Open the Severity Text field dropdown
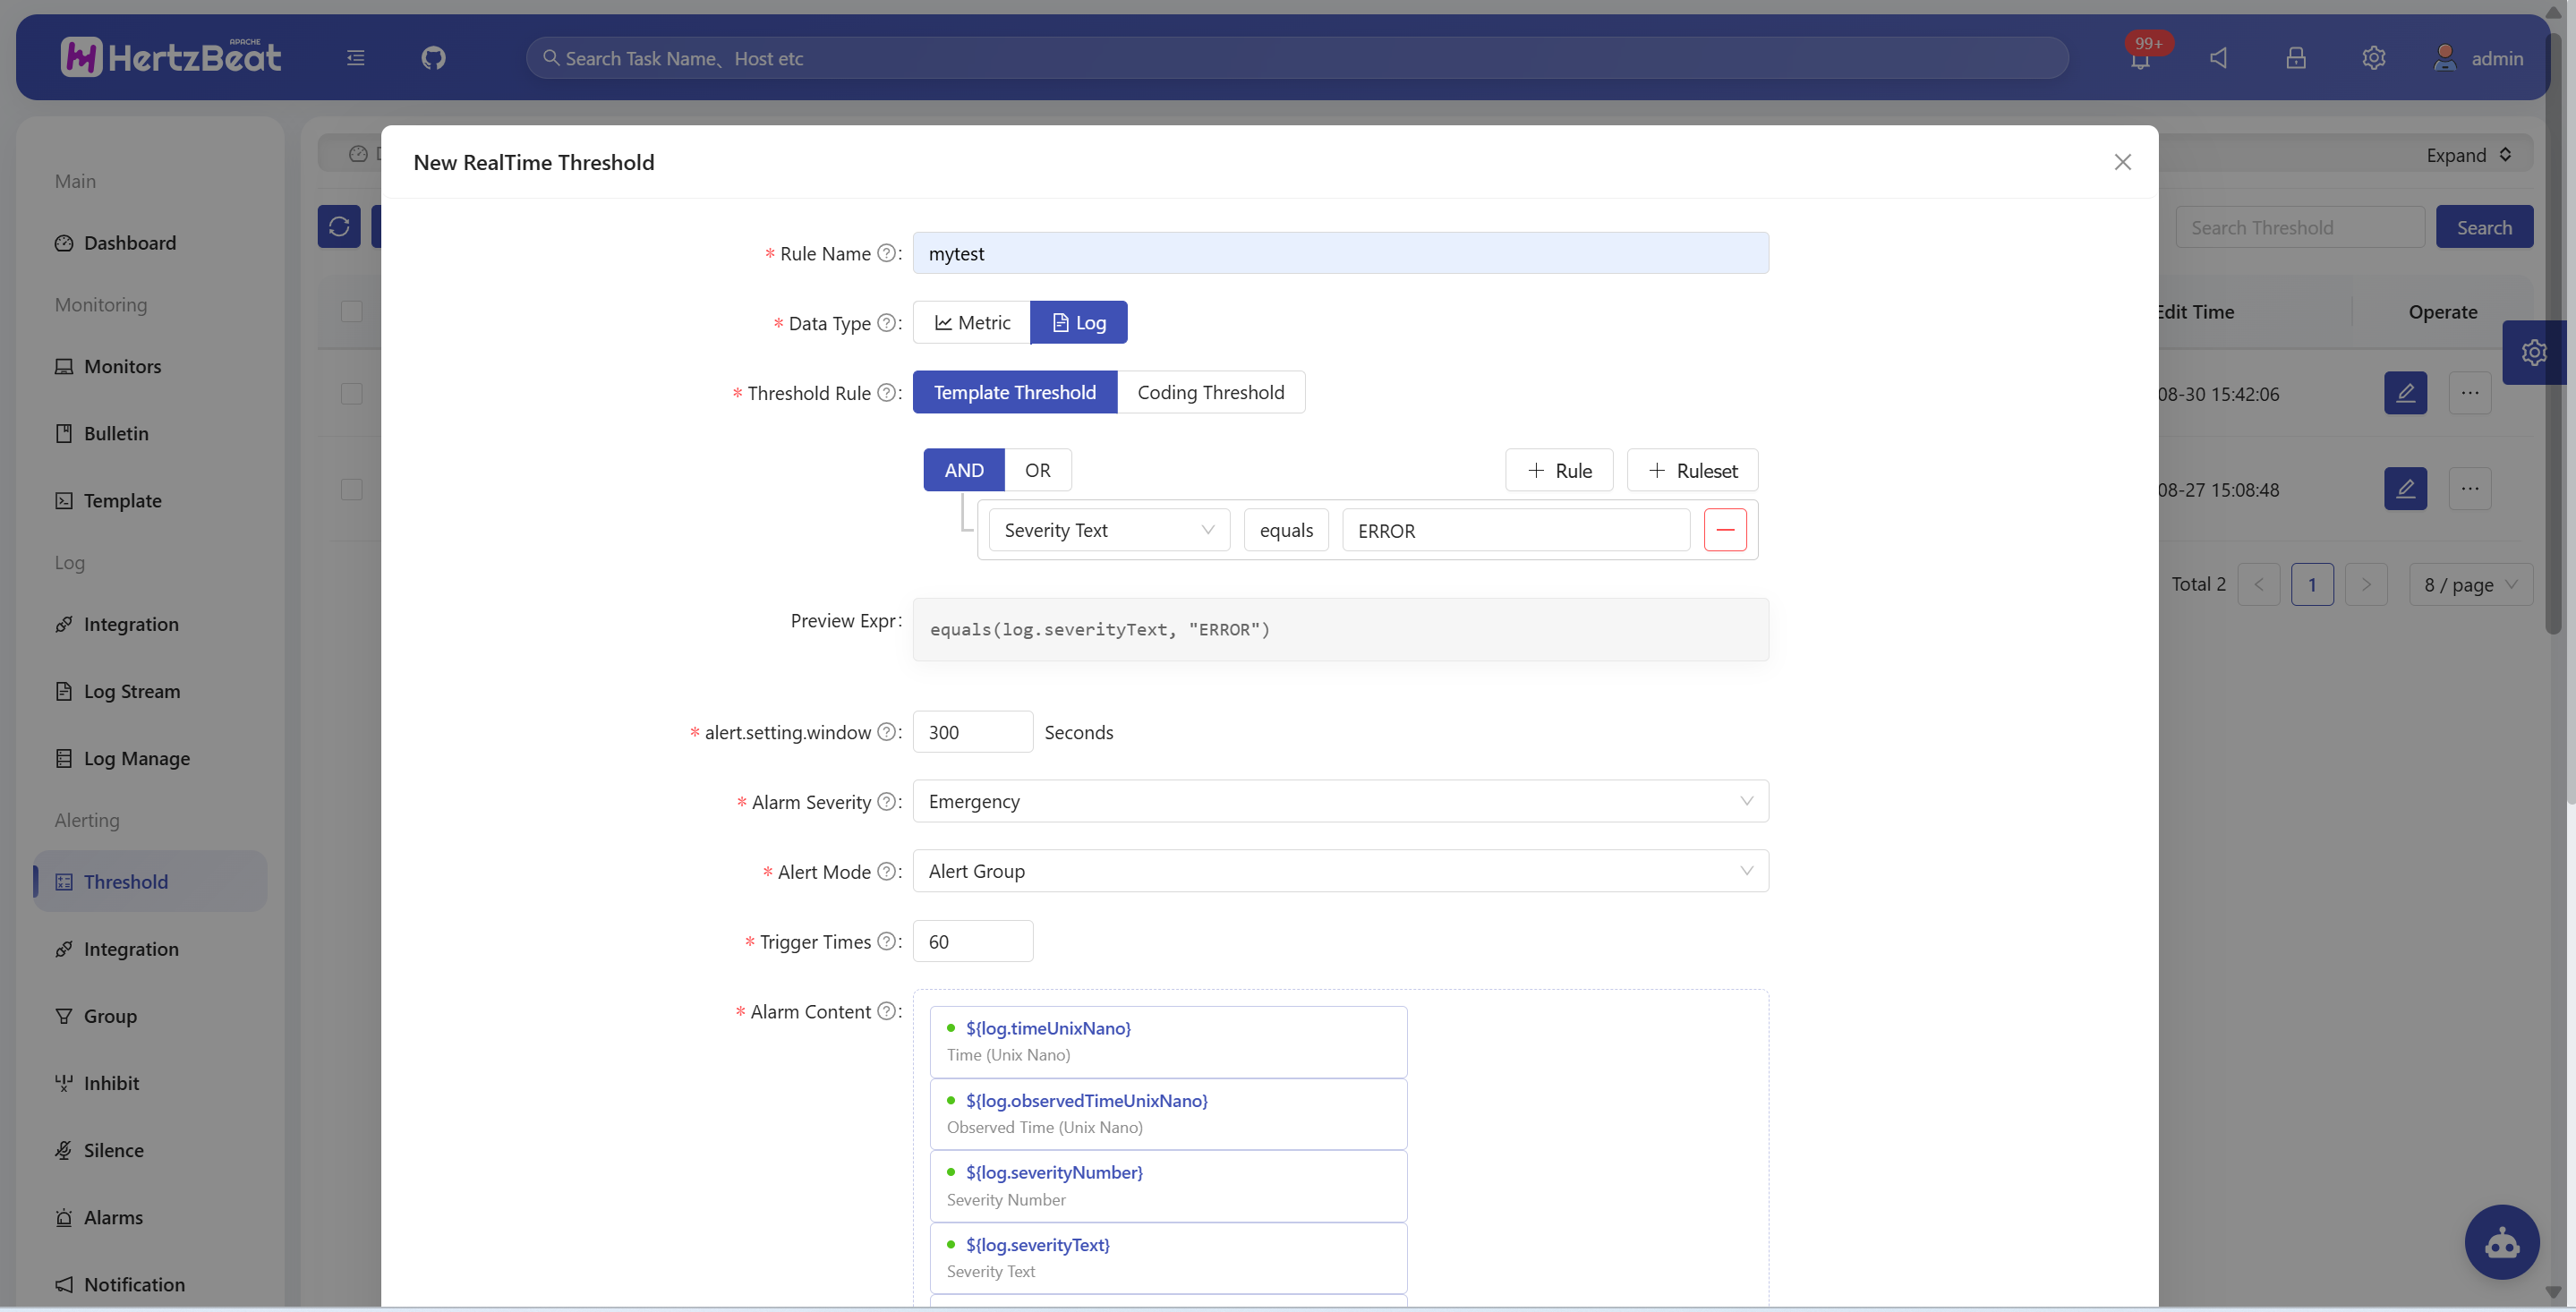 (1108, 530)
